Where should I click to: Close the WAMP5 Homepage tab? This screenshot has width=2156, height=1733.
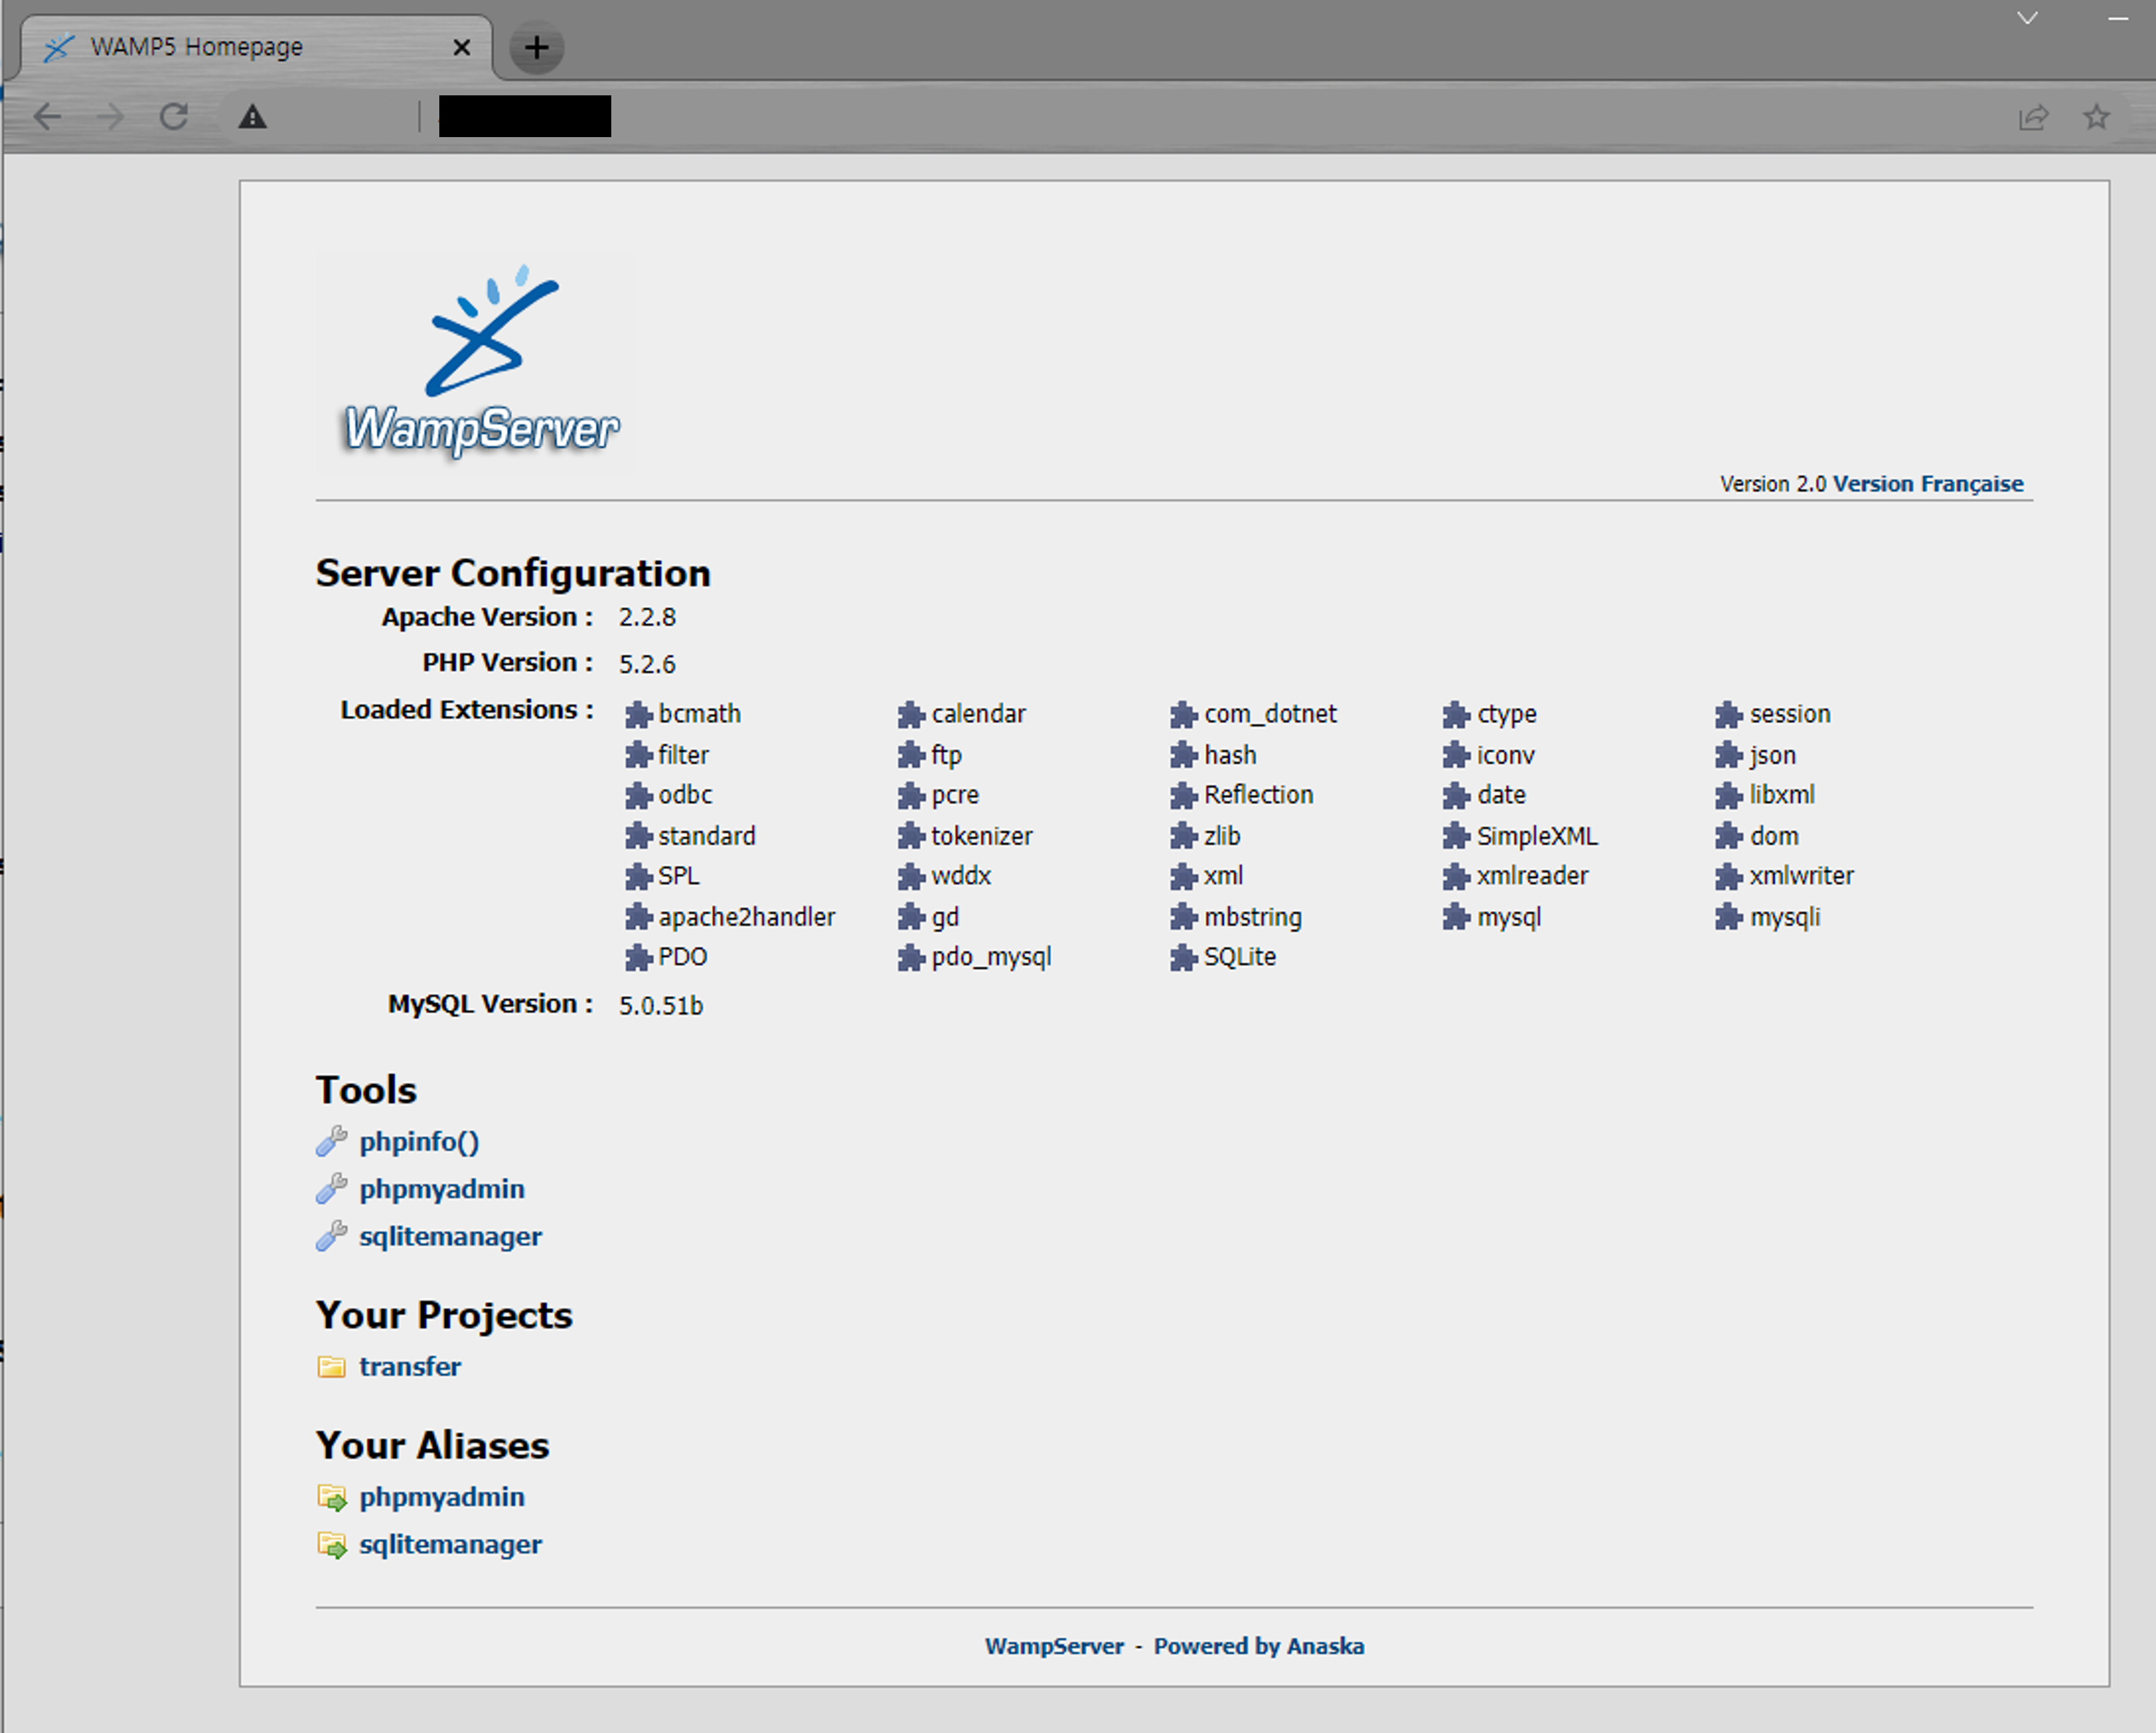tap(461, 47)
